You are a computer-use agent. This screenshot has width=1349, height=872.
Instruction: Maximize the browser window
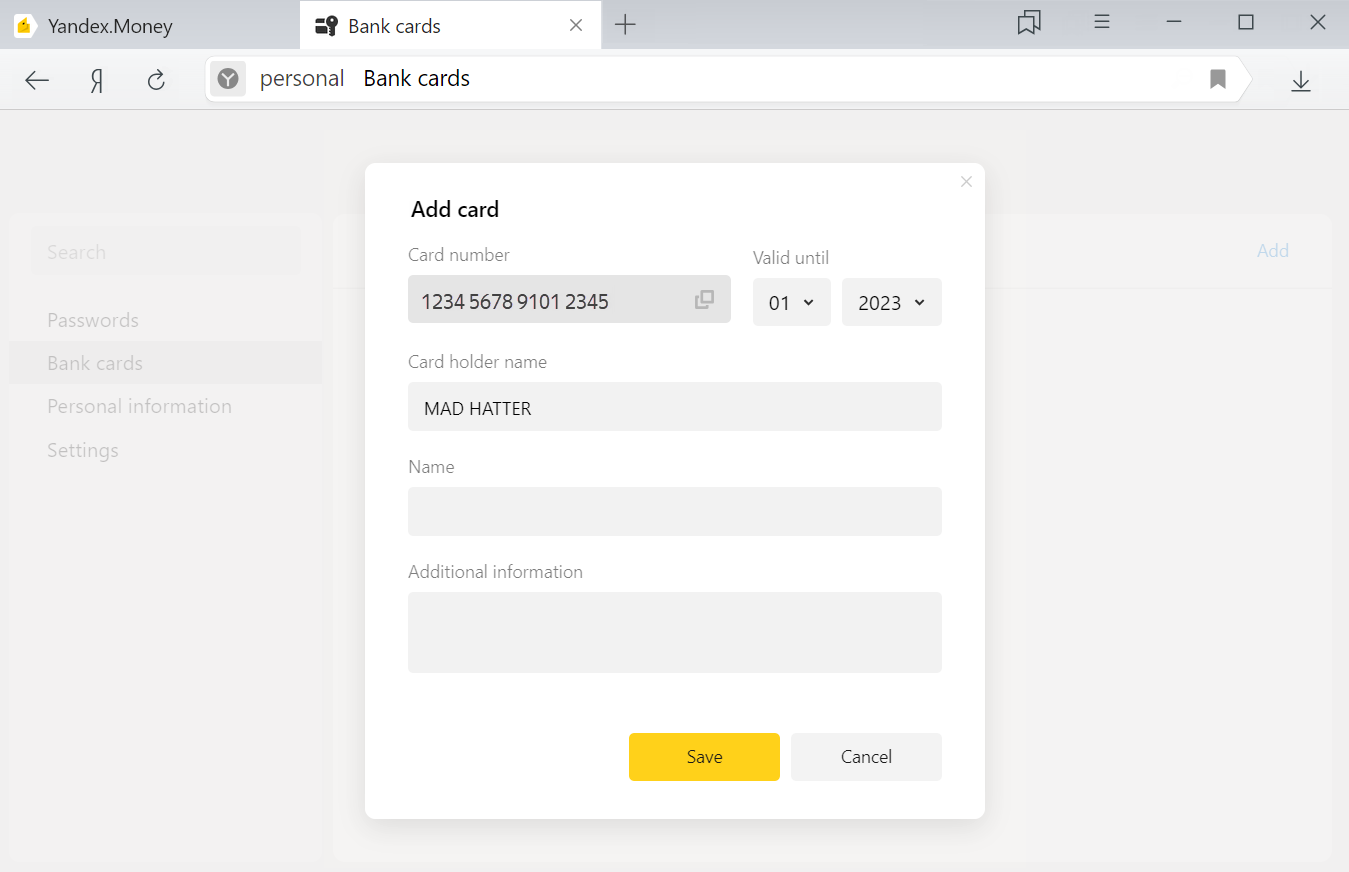[x=1246, y=22]
